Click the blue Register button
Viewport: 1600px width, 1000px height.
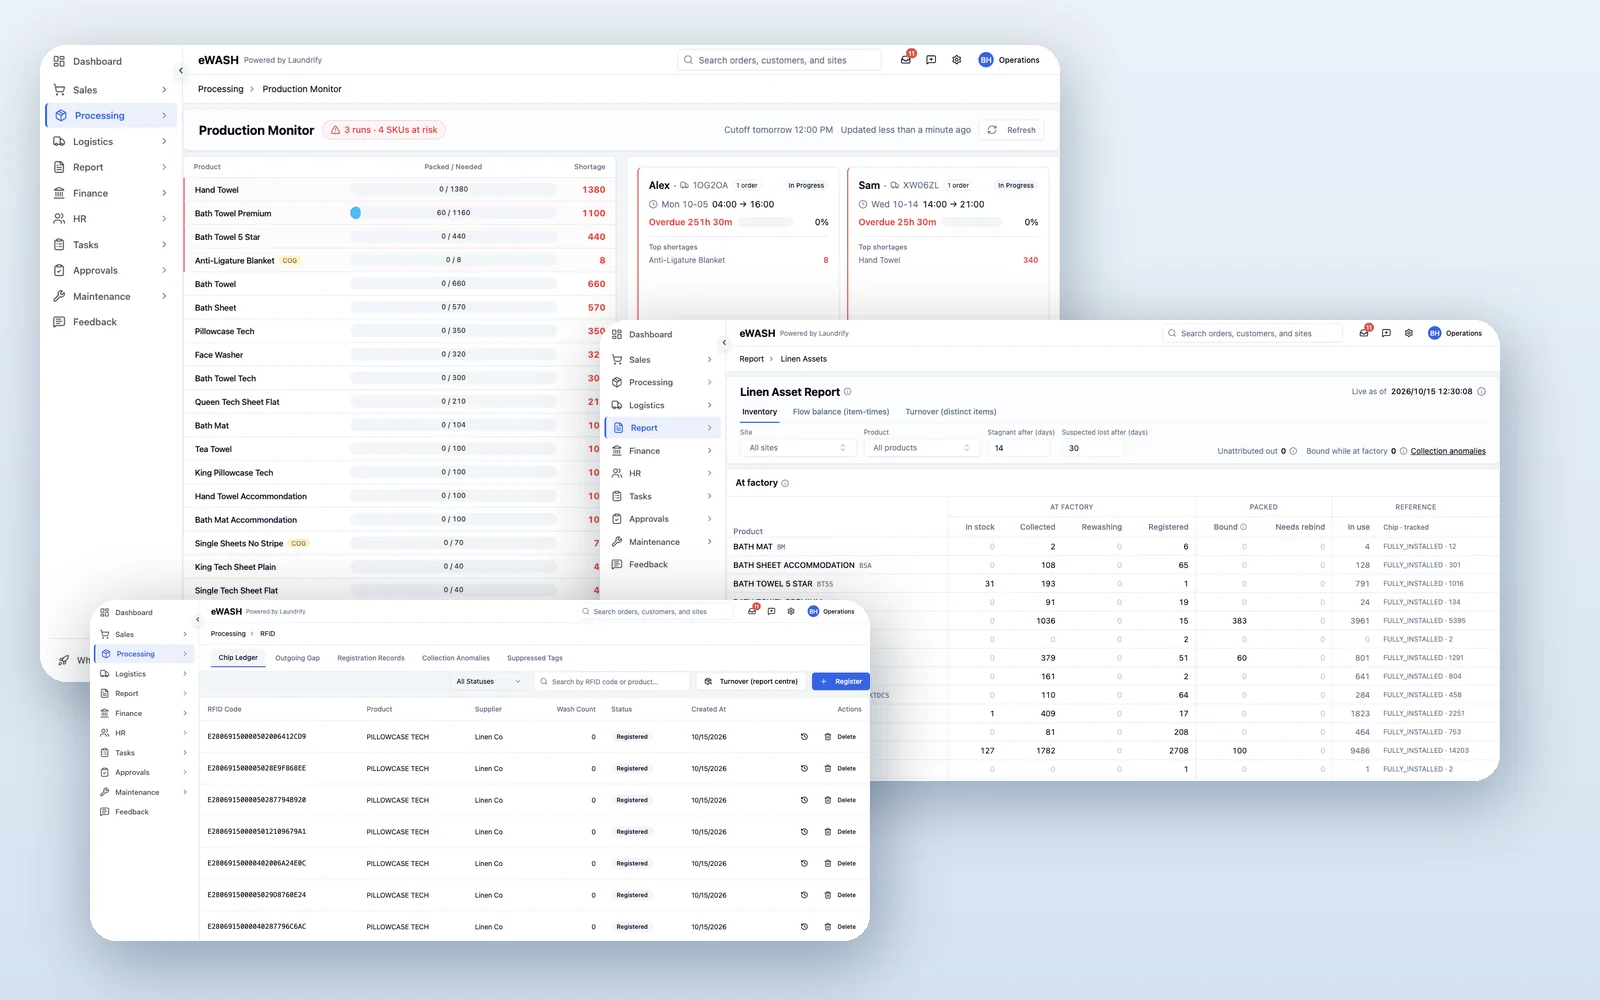tap(841, 682)
